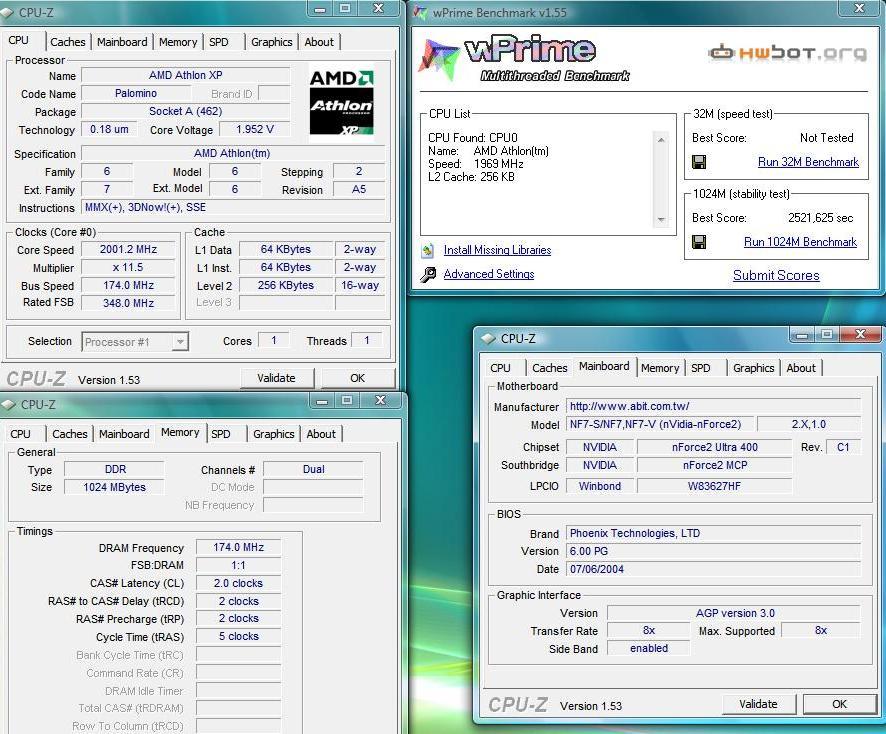Open Memory tab in top CPU-Z window

(178, 42)
